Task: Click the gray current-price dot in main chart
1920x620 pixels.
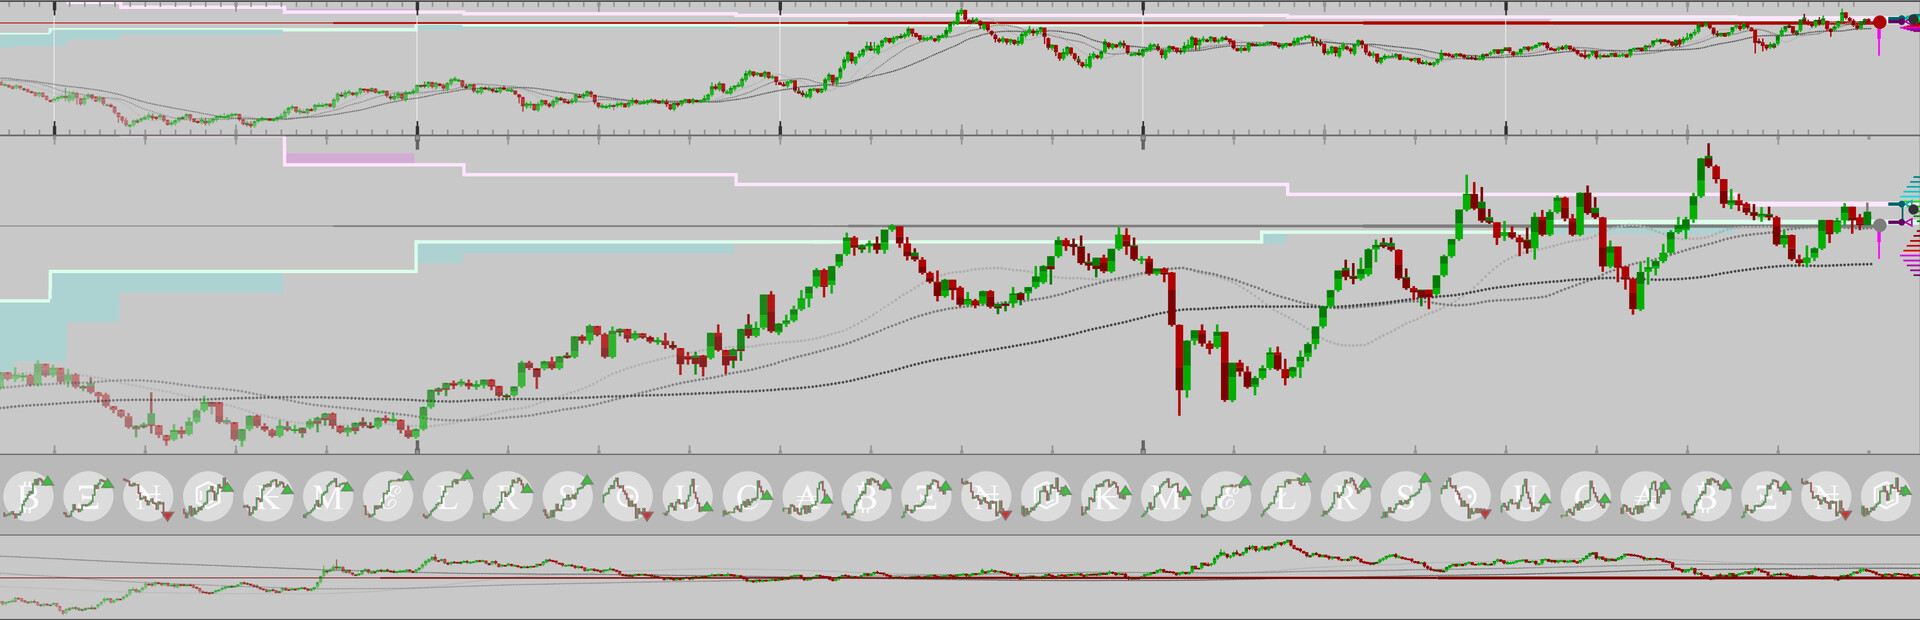Action: [1879, 225]
